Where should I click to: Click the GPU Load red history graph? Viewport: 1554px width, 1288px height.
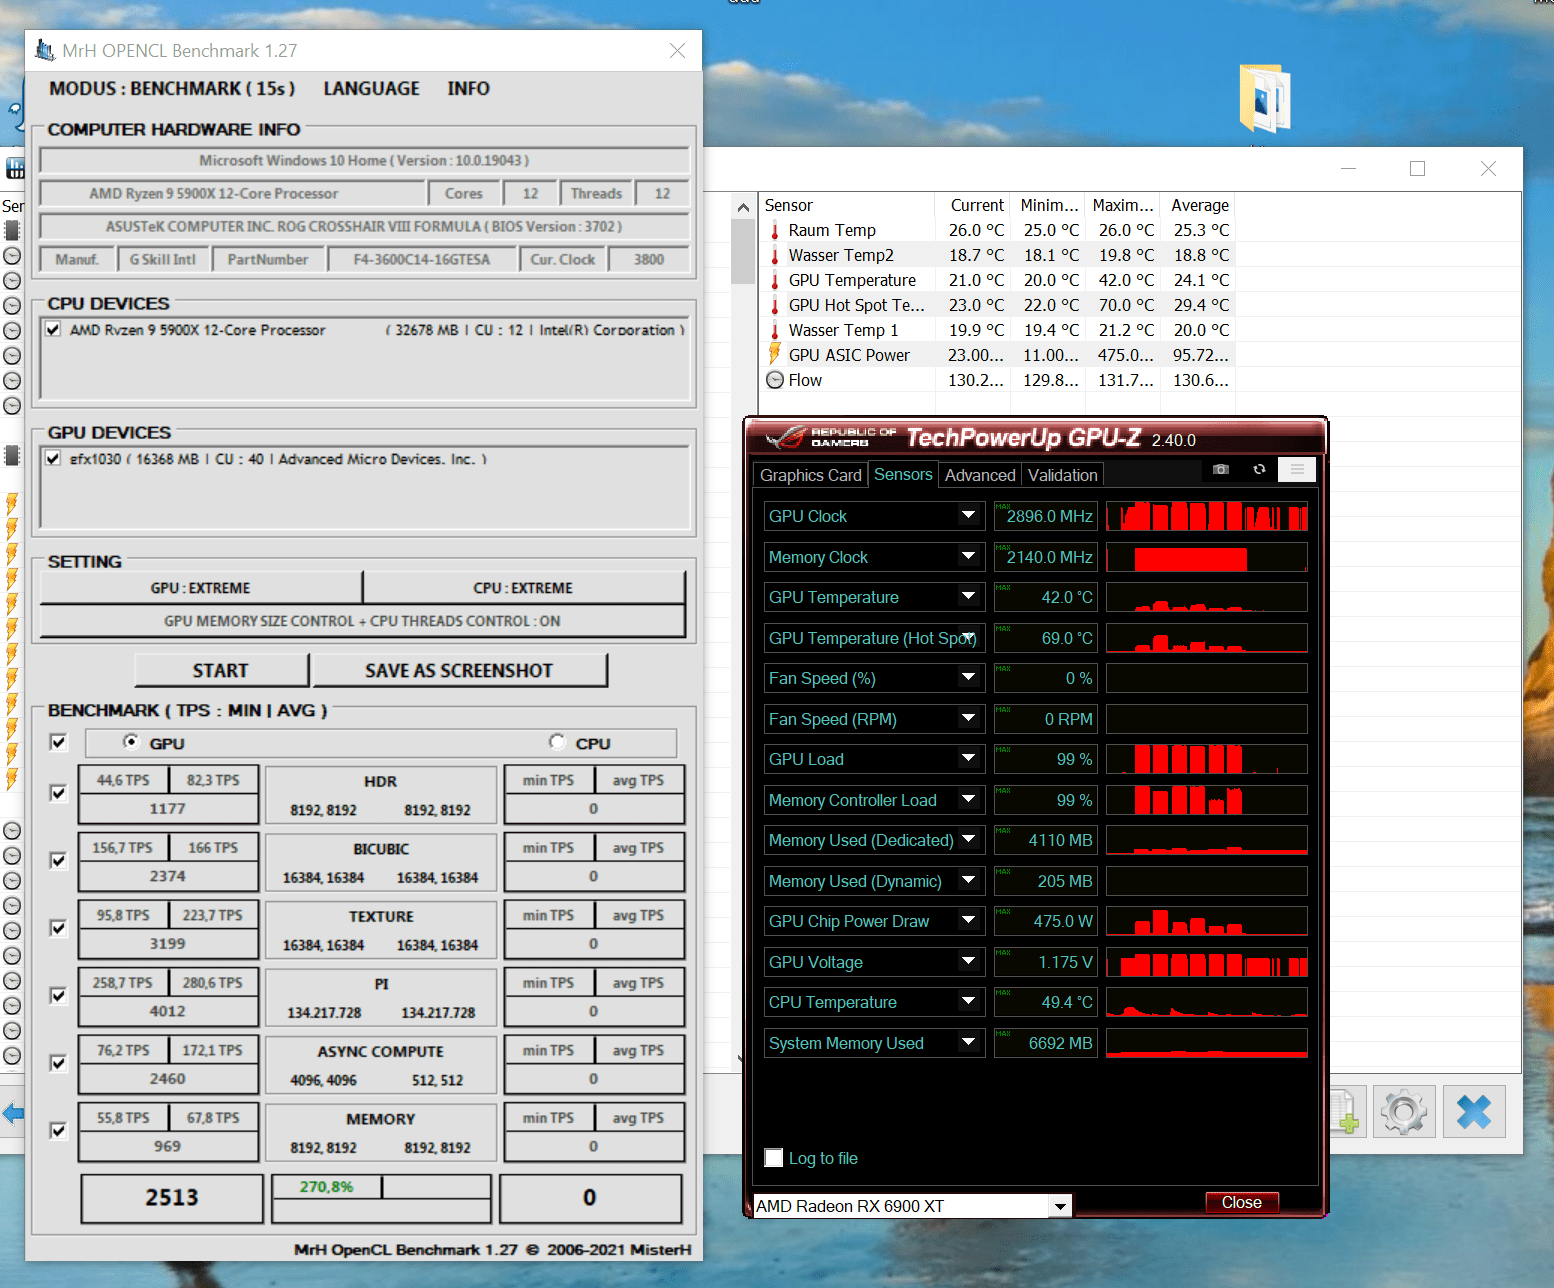coord(1207,759)
